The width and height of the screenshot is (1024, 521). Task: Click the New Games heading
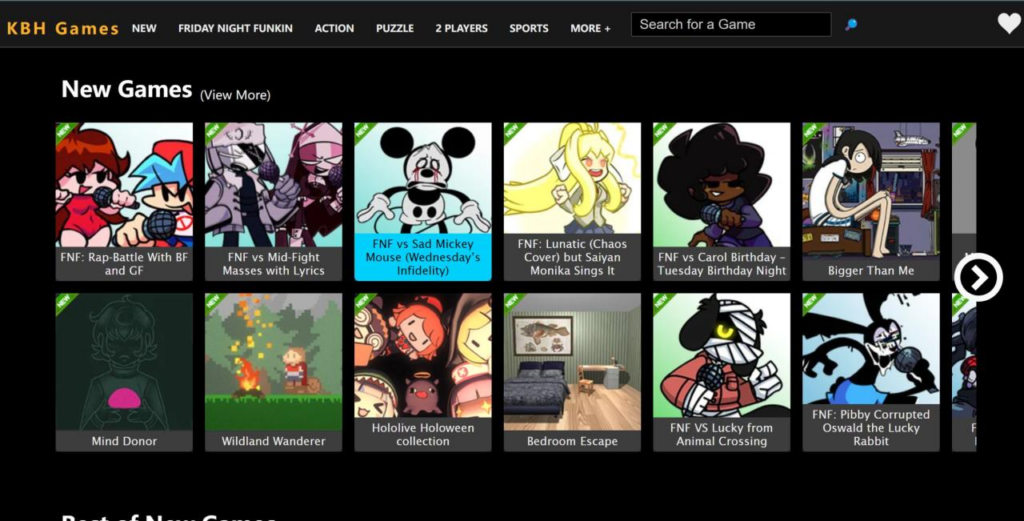[127, 89]
